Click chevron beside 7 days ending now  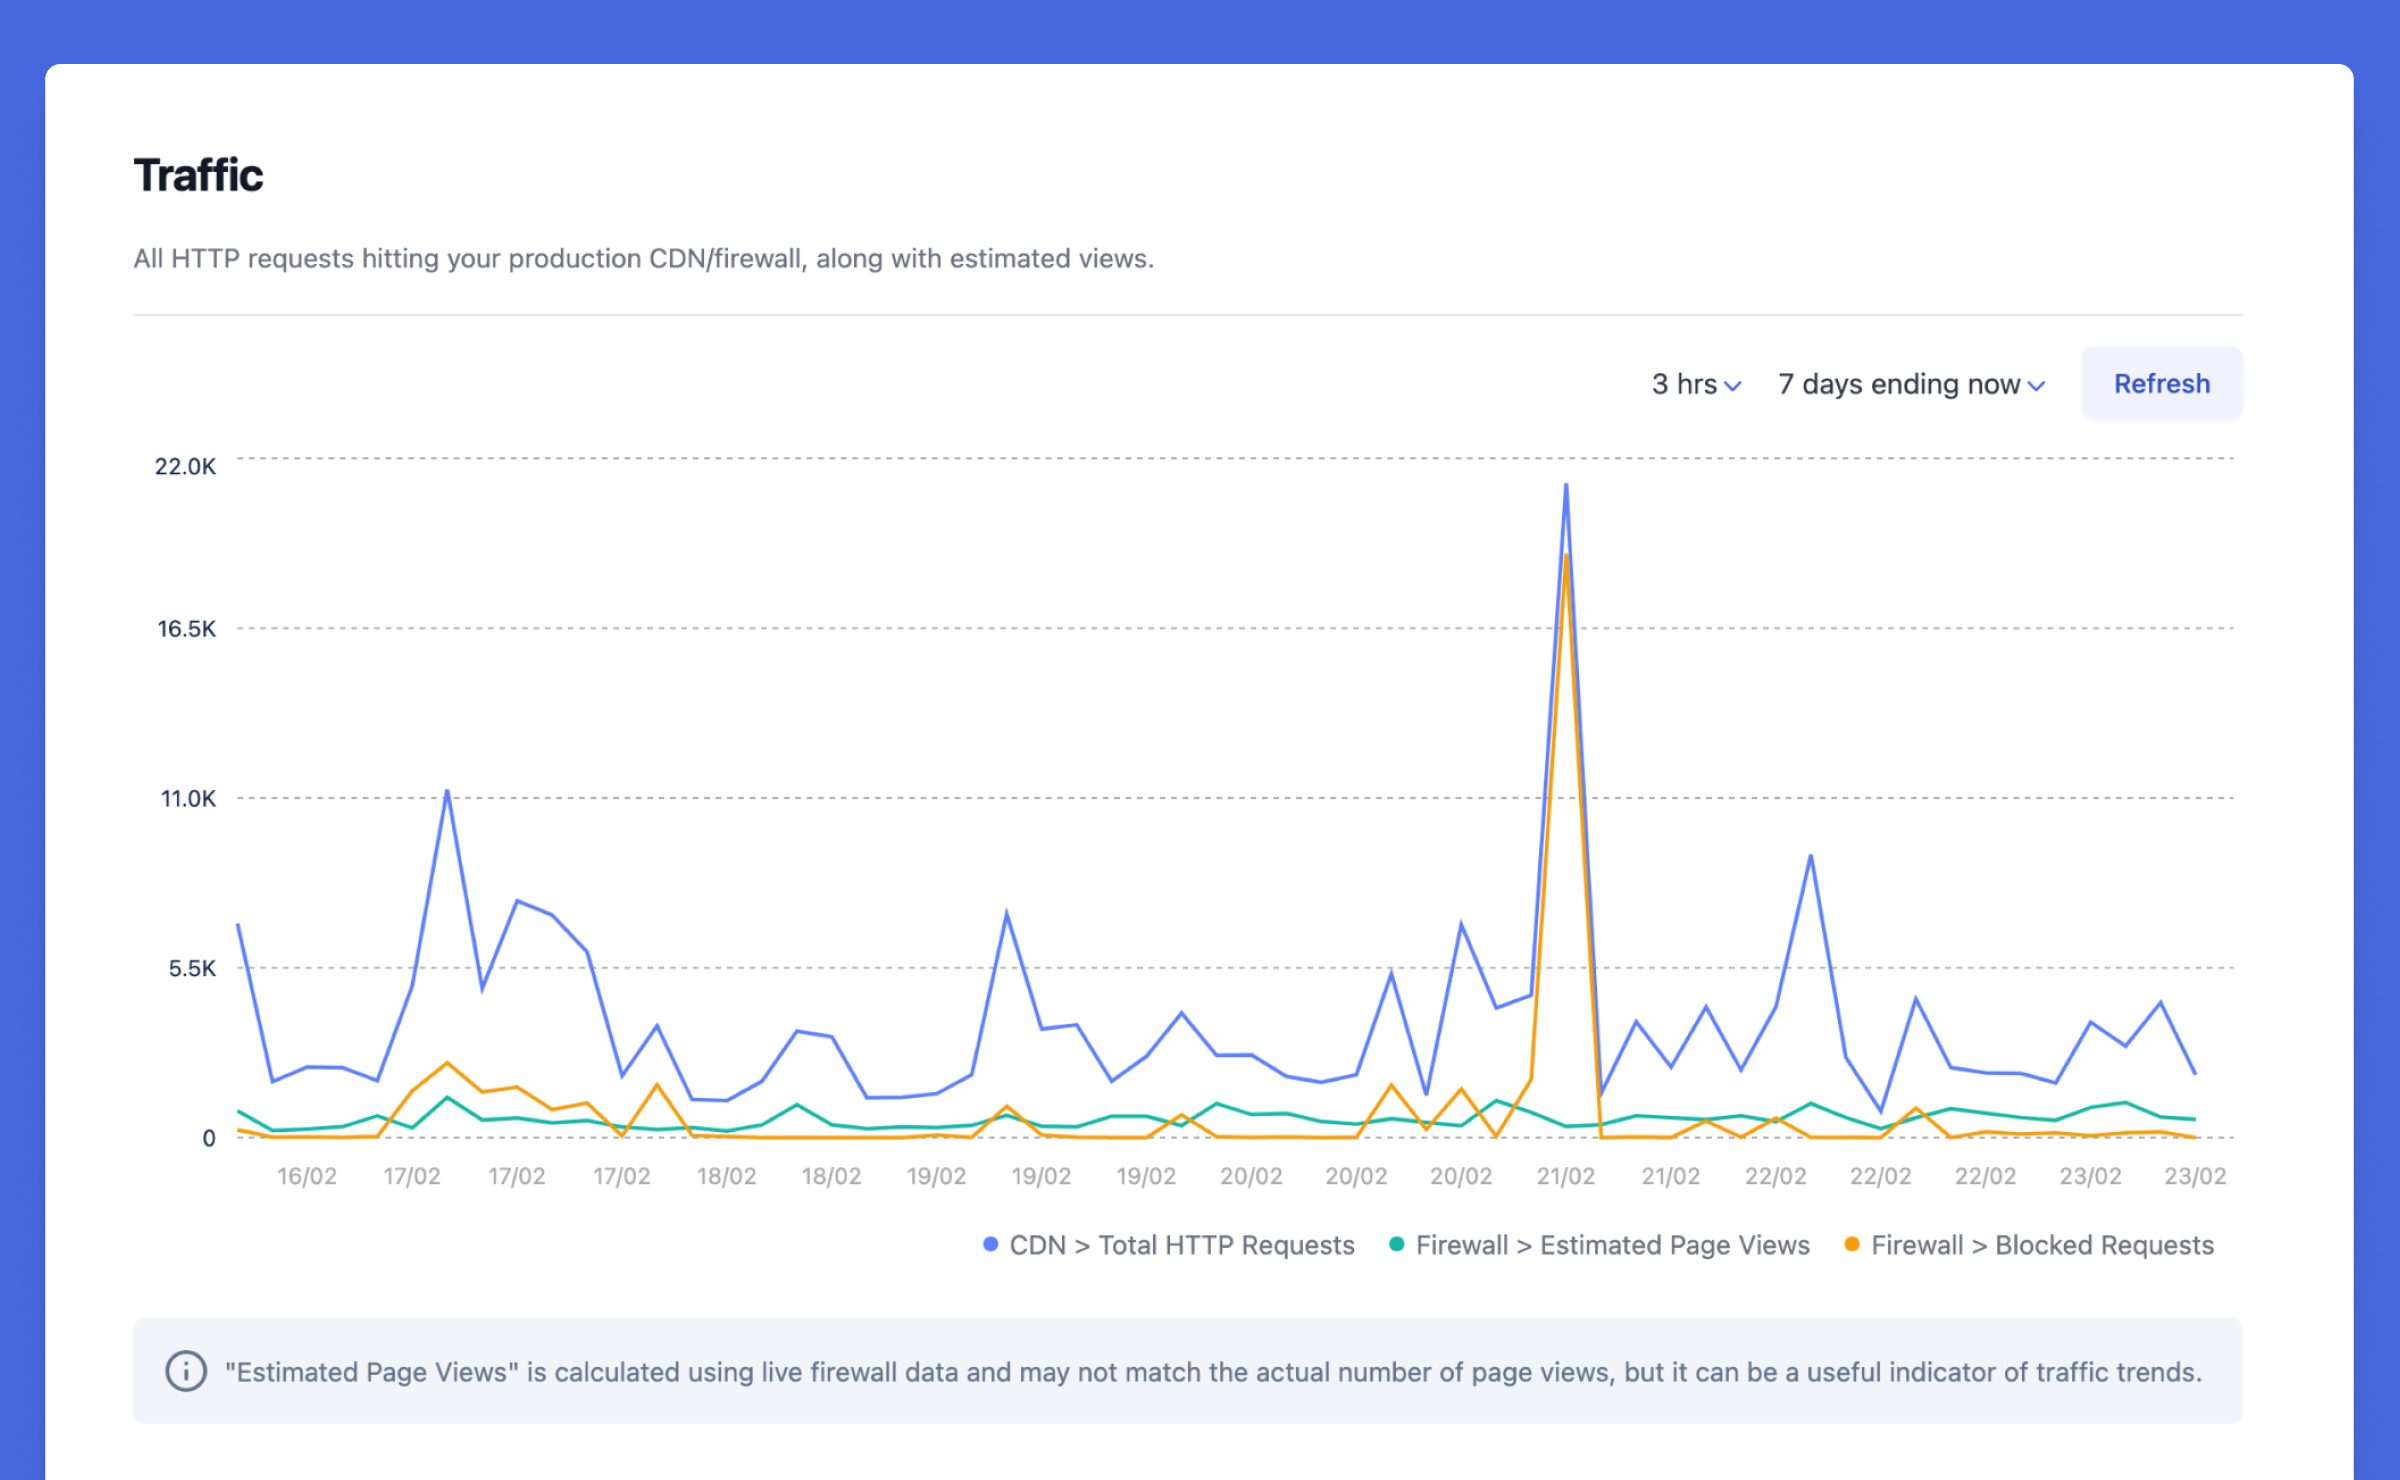(x=2036, y=386)
